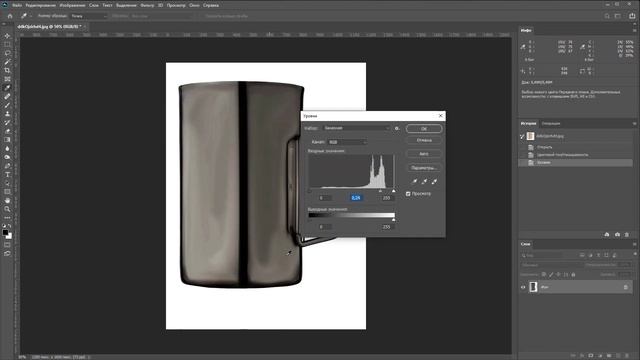Open the Изображение menu
Viewport: 640px width, 360px height.
click(72, 5)
